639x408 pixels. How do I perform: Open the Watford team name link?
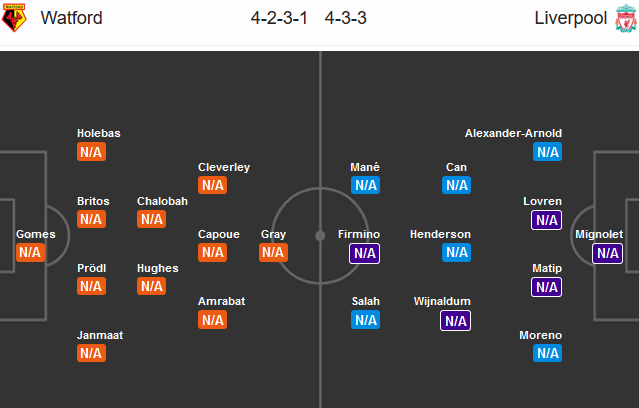tap(71, 18)
